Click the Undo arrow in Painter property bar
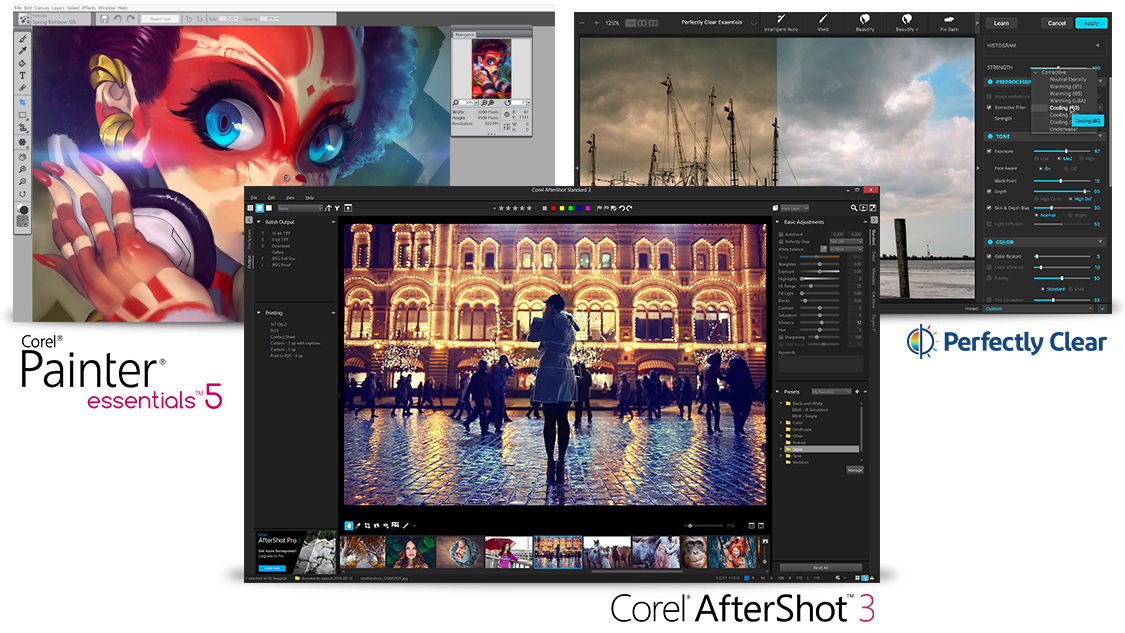Image resolution: width=1125 pixels, height=633 pixels. click(118, 19)
